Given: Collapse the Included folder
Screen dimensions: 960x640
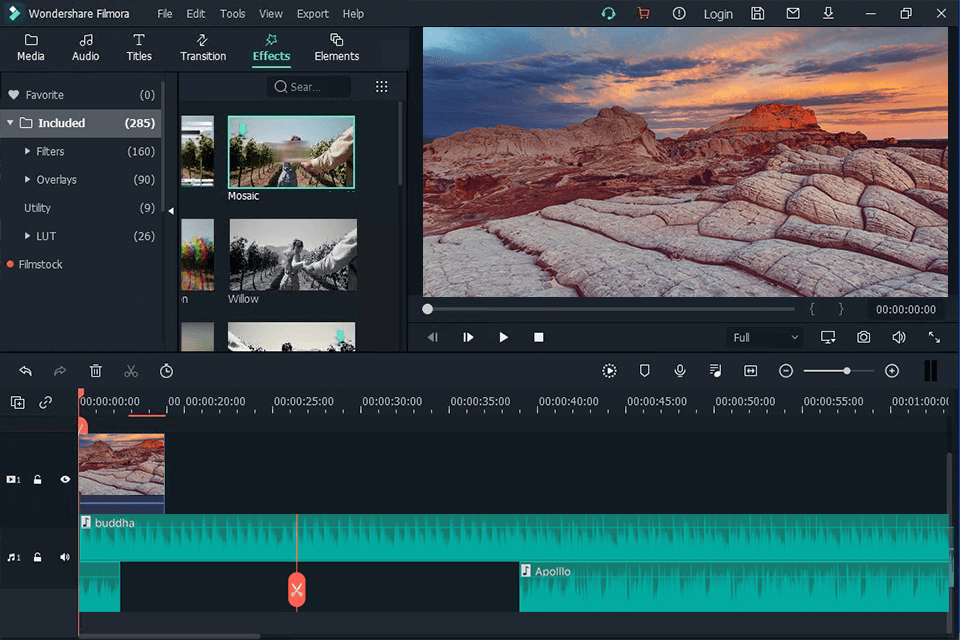Looking at the screenshot, I should (x=10, y=123).
